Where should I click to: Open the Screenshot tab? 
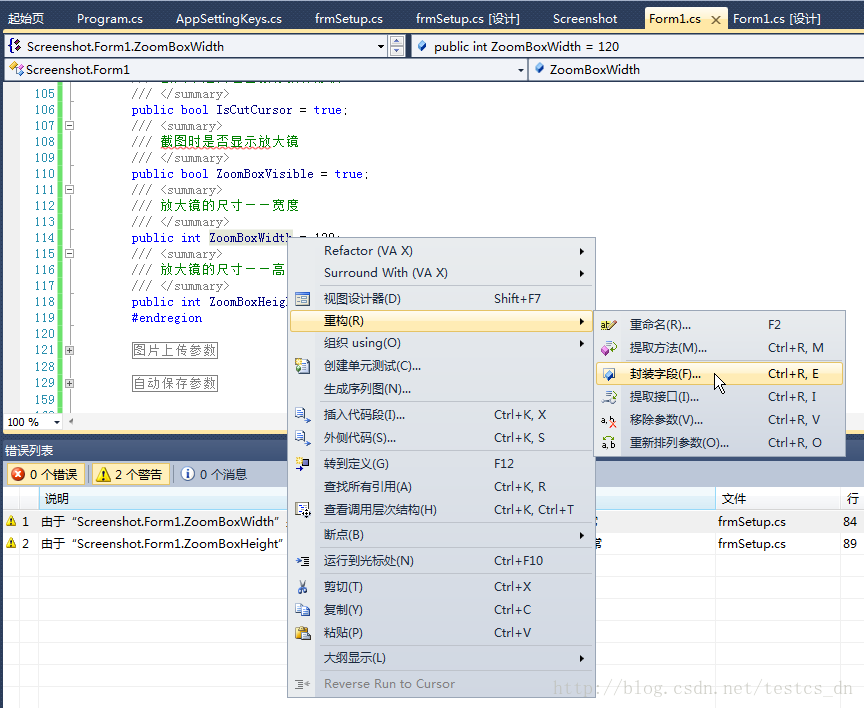click(585, 19)
